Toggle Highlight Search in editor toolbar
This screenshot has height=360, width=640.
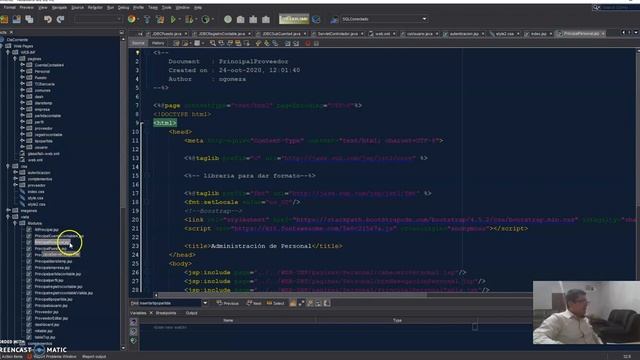pyautogui.click(x=238, y=43)
